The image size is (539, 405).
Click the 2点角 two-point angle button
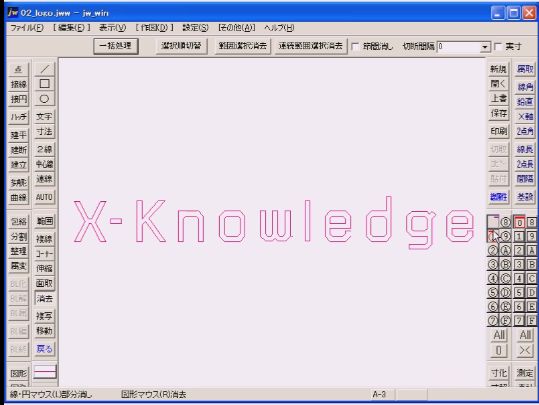click(x=525, y=131)
